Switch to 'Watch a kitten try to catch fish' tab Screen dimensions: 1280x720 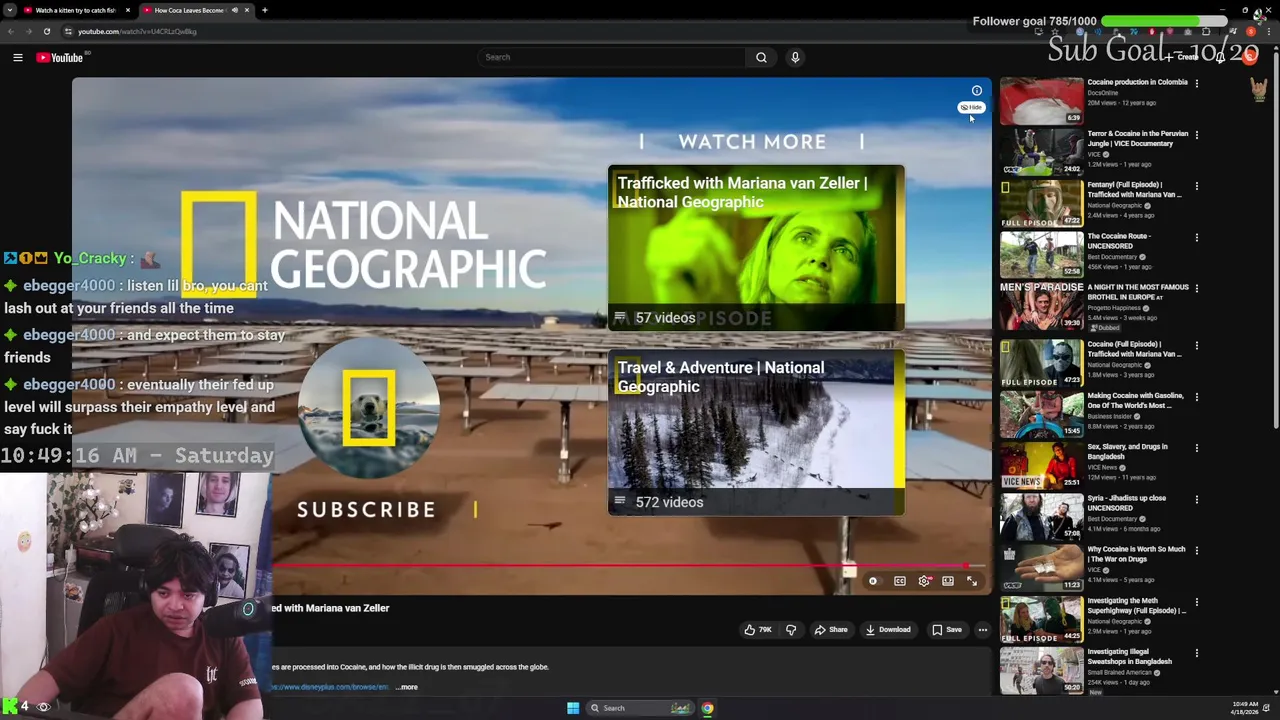pos(76,10)
